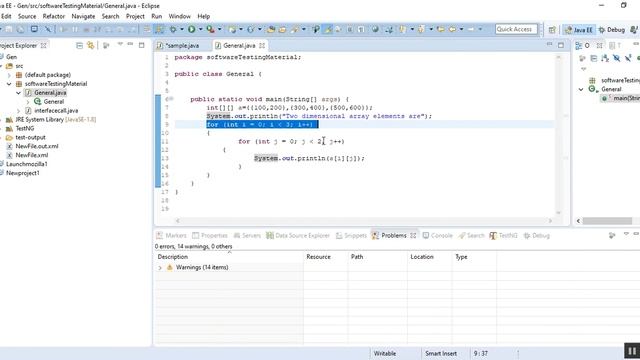Open the Help menu
Image resolution: width=640 pixels, height=360 pixels.
click(204, 16)
